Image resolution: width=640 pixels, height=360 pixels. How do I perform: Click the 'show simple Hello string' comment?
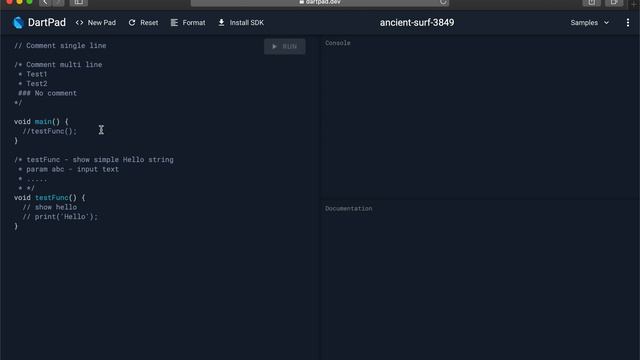point(123,160)
